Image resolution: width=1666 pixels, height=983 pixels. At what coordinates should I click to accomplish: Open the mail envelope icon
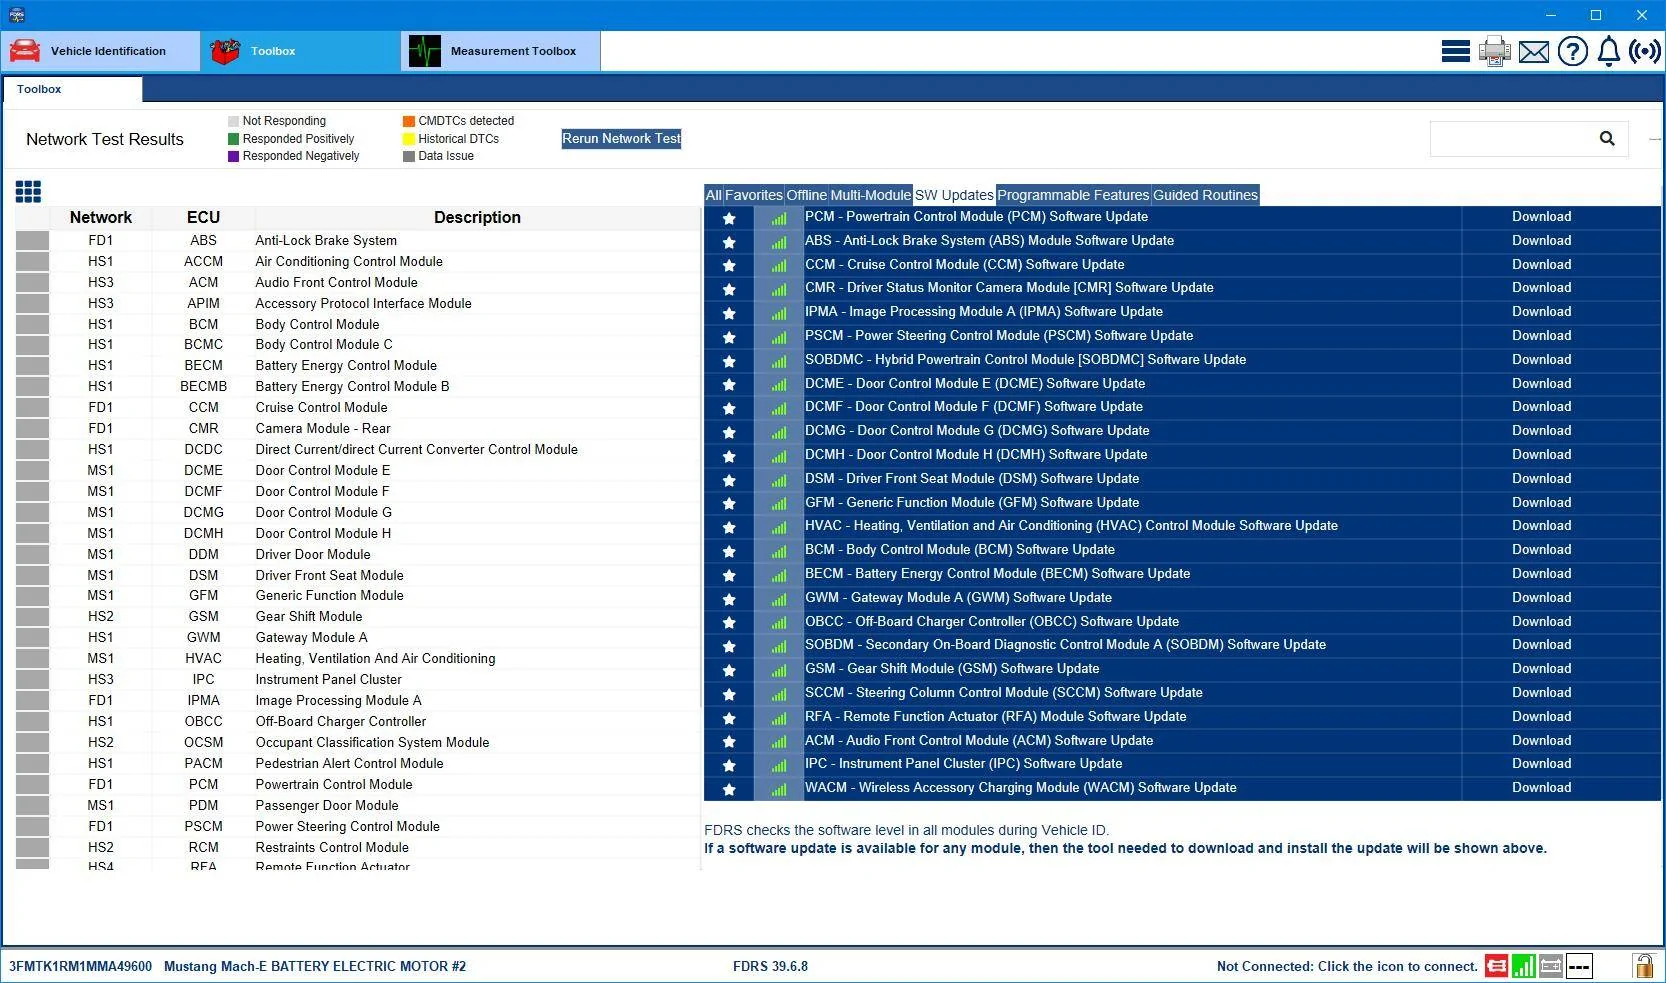[x=1533, y=52]
